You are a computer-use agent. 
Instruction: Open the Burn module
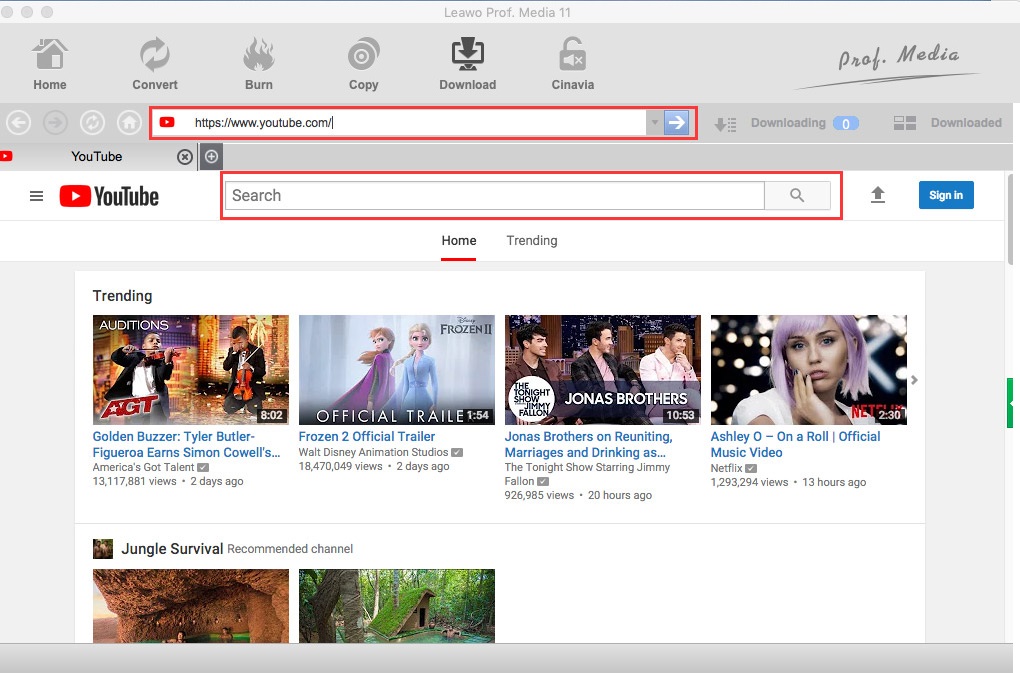point(258,63)
